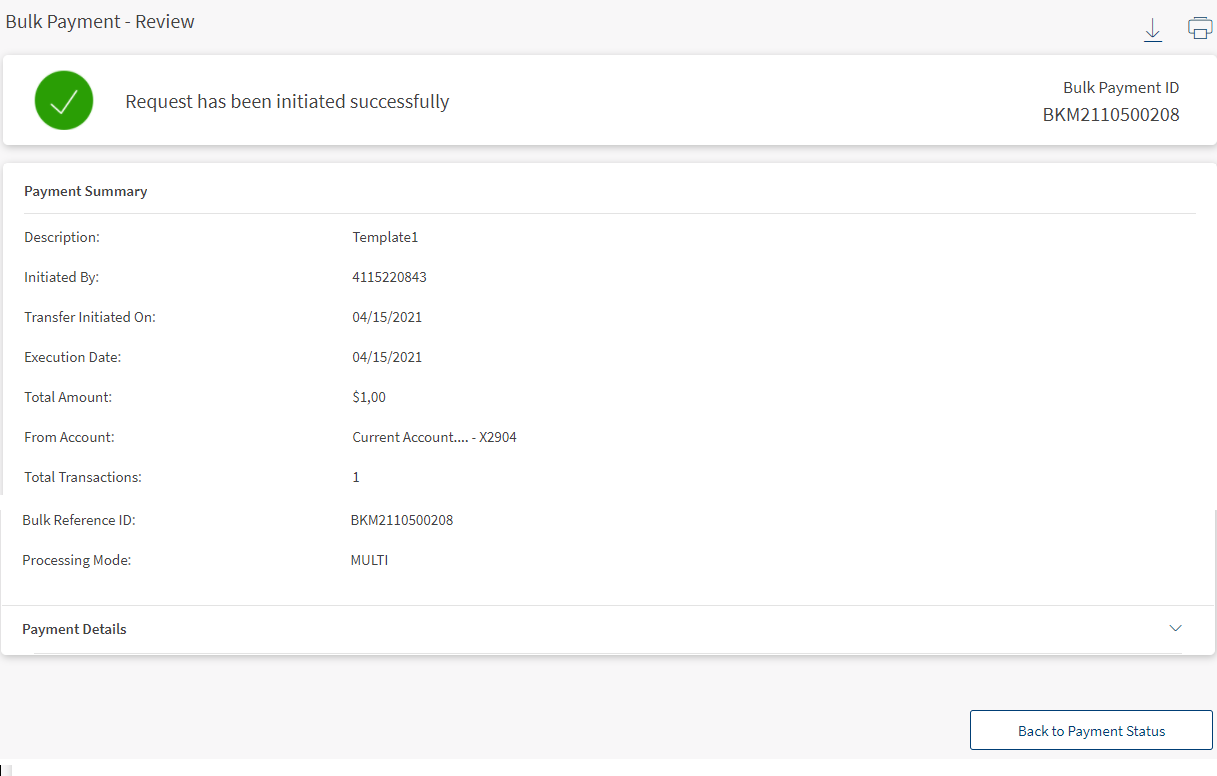
Task: Select the Template1 description value
Action: 385,237
